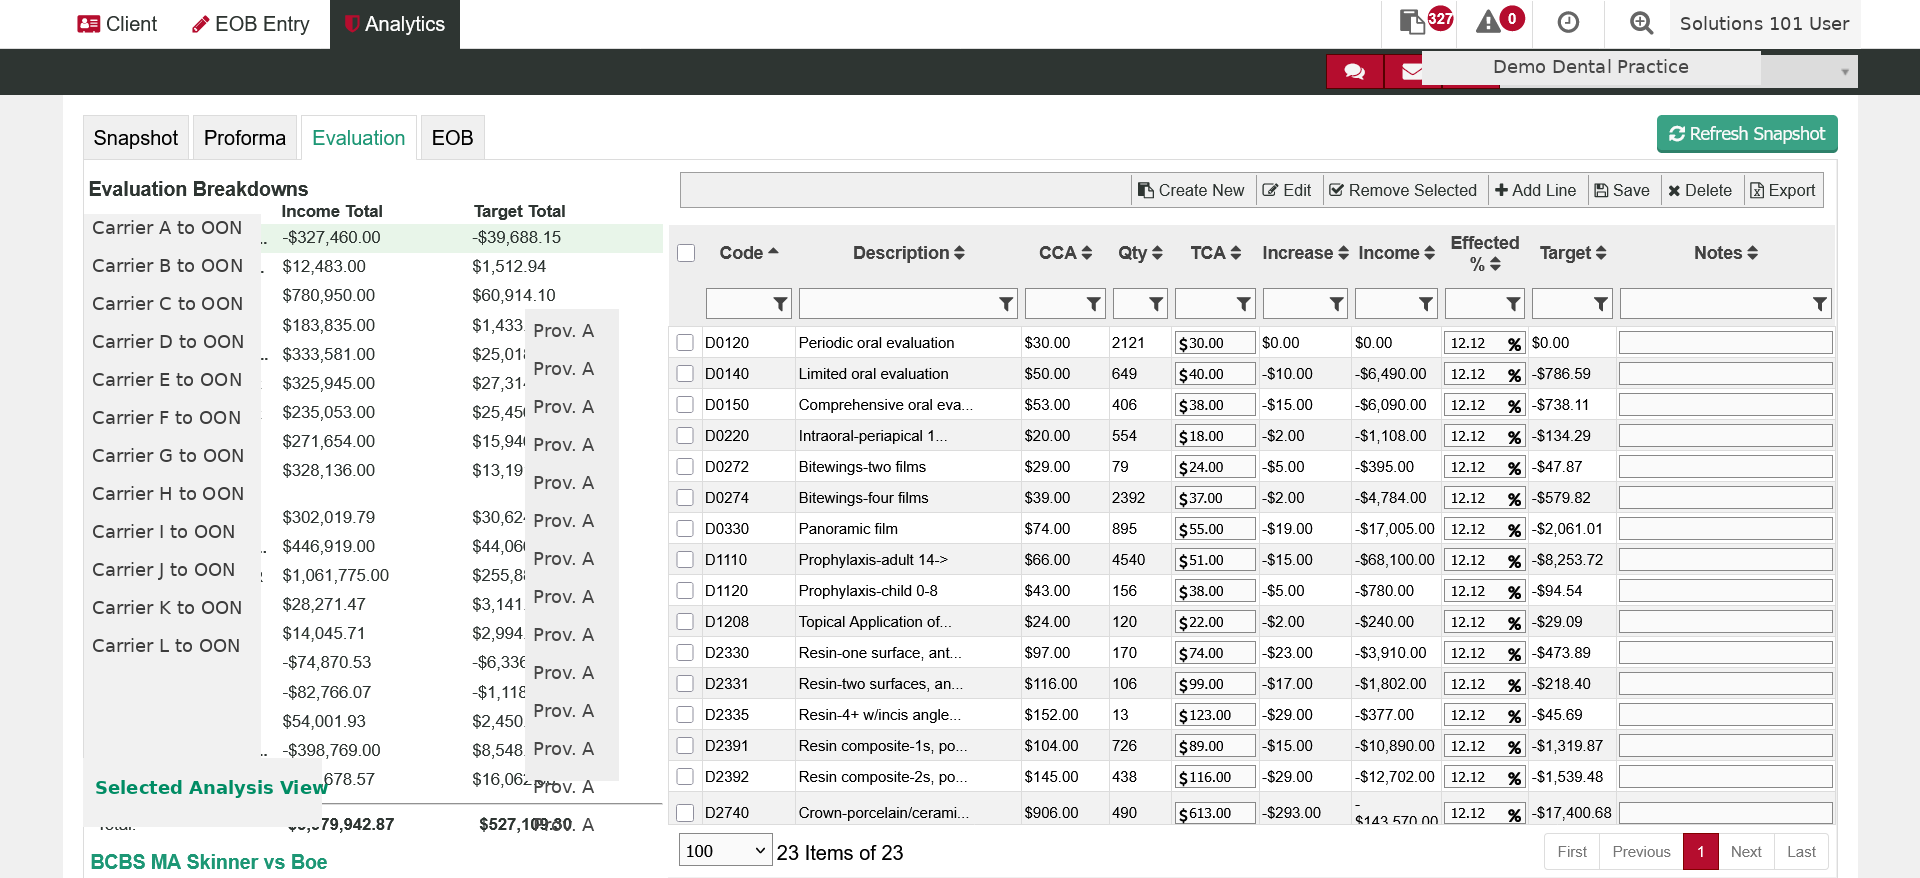Go to the Next page
This screenshot has width=1920, height=878.
1746,852
